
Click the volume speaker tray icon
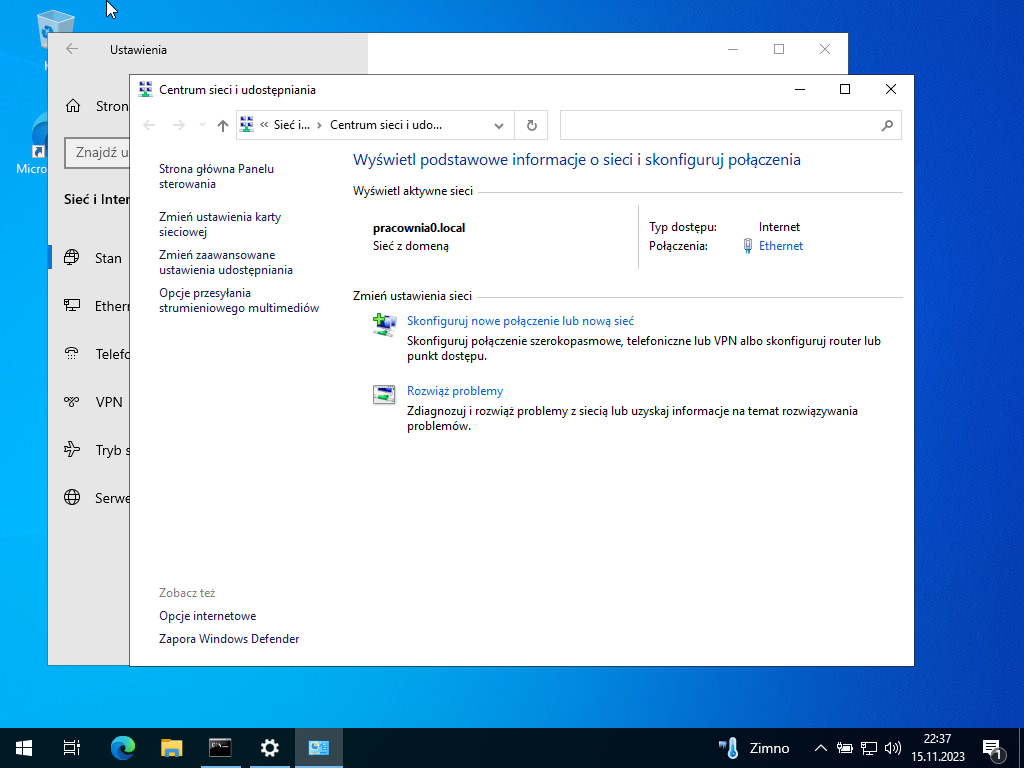(x=892, y=748)
